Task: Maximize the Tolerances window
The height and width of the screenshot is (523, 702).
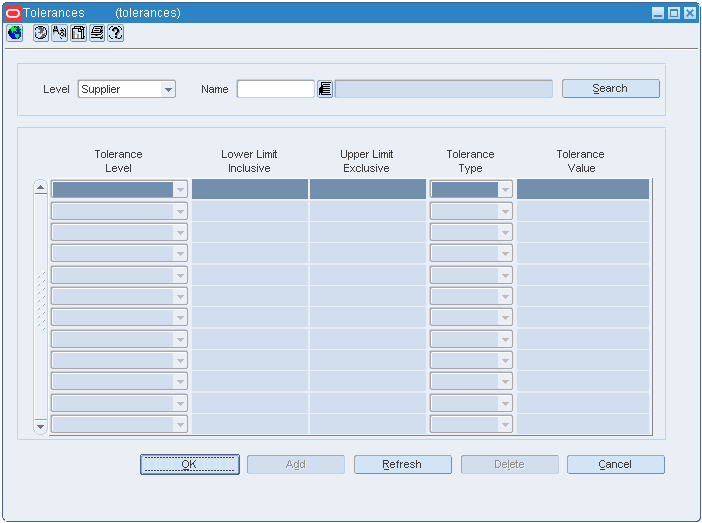Action: [x=674, y=13]
